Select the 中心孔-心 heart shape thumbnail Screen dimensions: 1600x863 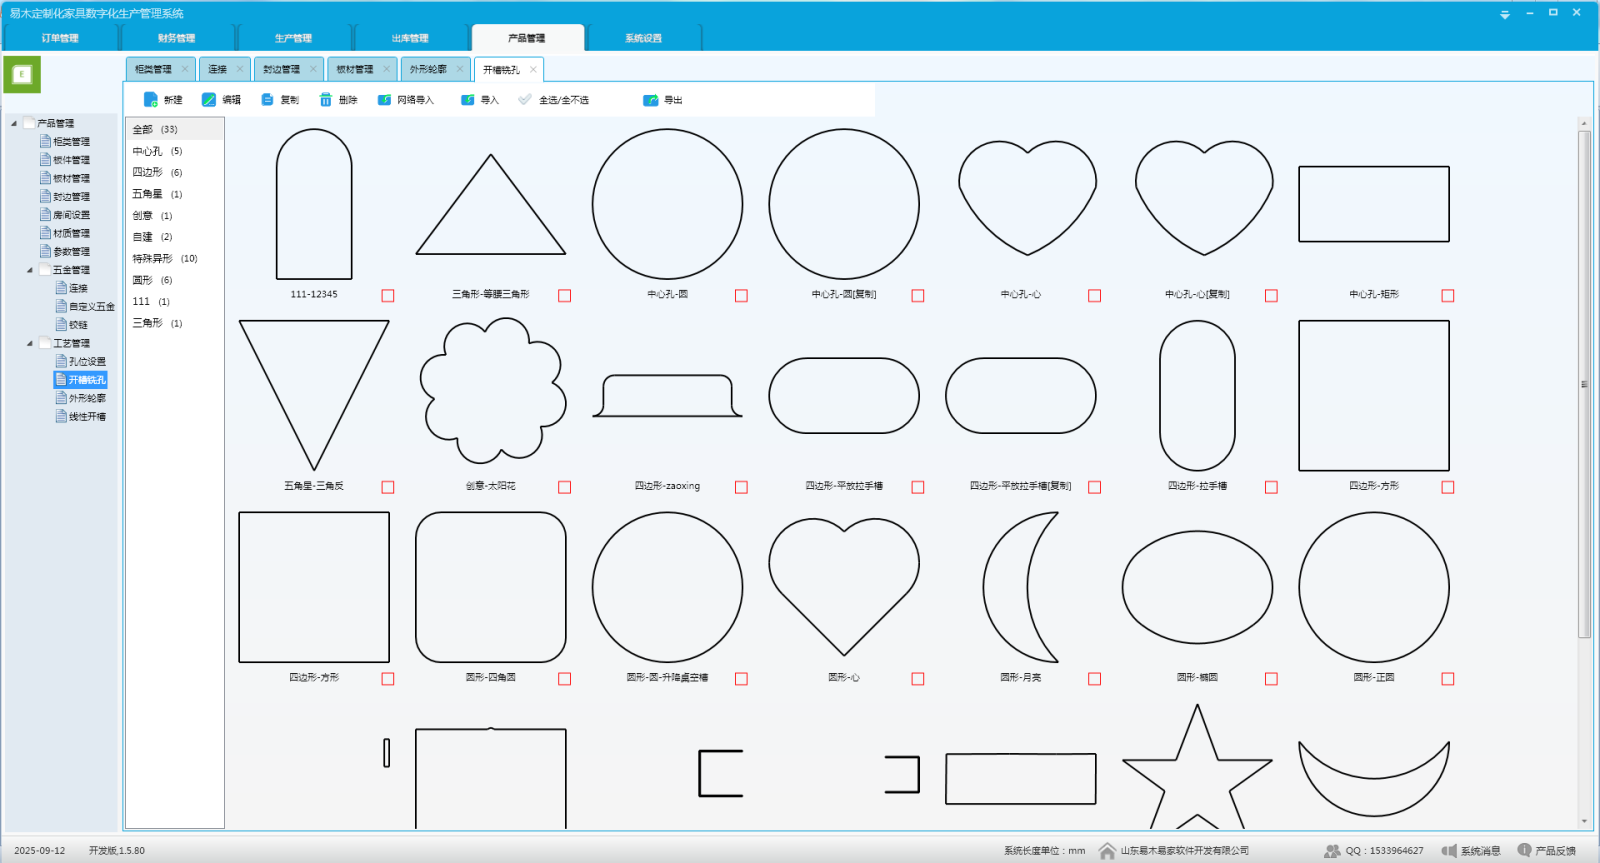point(1027,200)
